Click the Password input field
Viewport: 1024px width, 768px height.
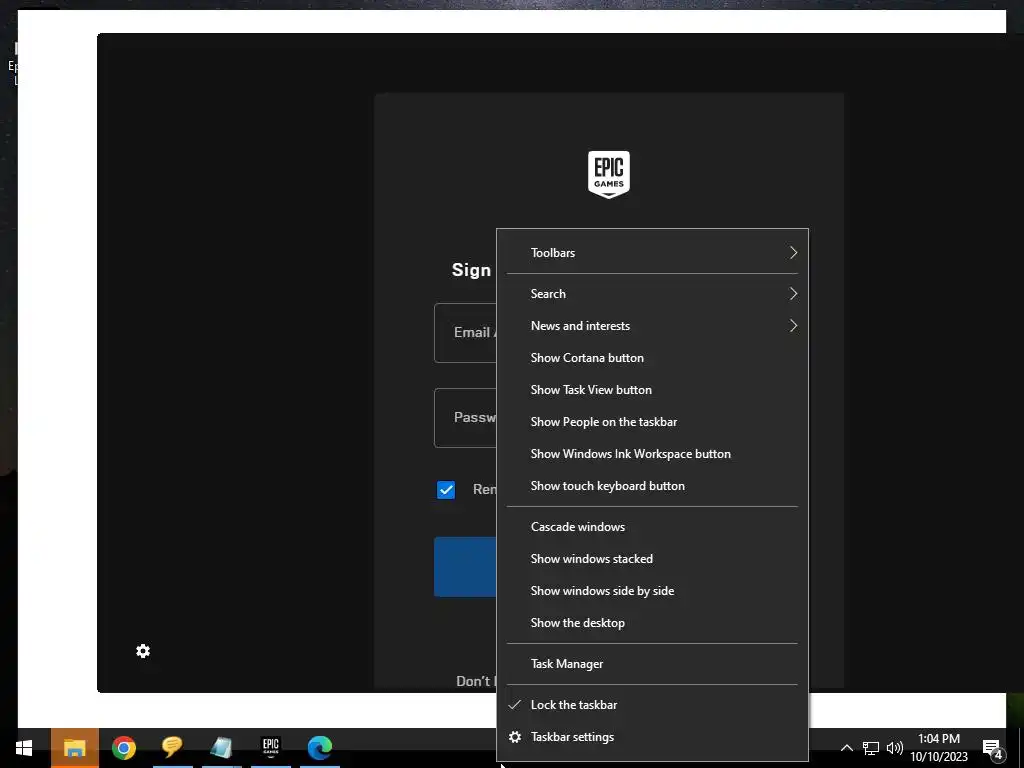[x=466, y=418]
